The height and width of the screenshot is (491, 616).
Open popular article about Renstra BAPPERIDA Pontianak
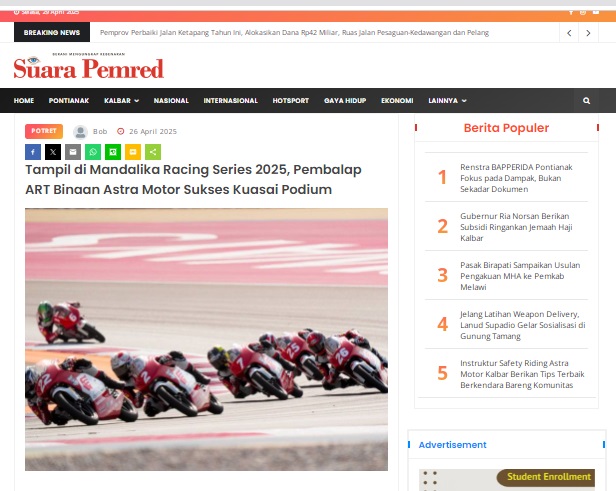point(516,178)
